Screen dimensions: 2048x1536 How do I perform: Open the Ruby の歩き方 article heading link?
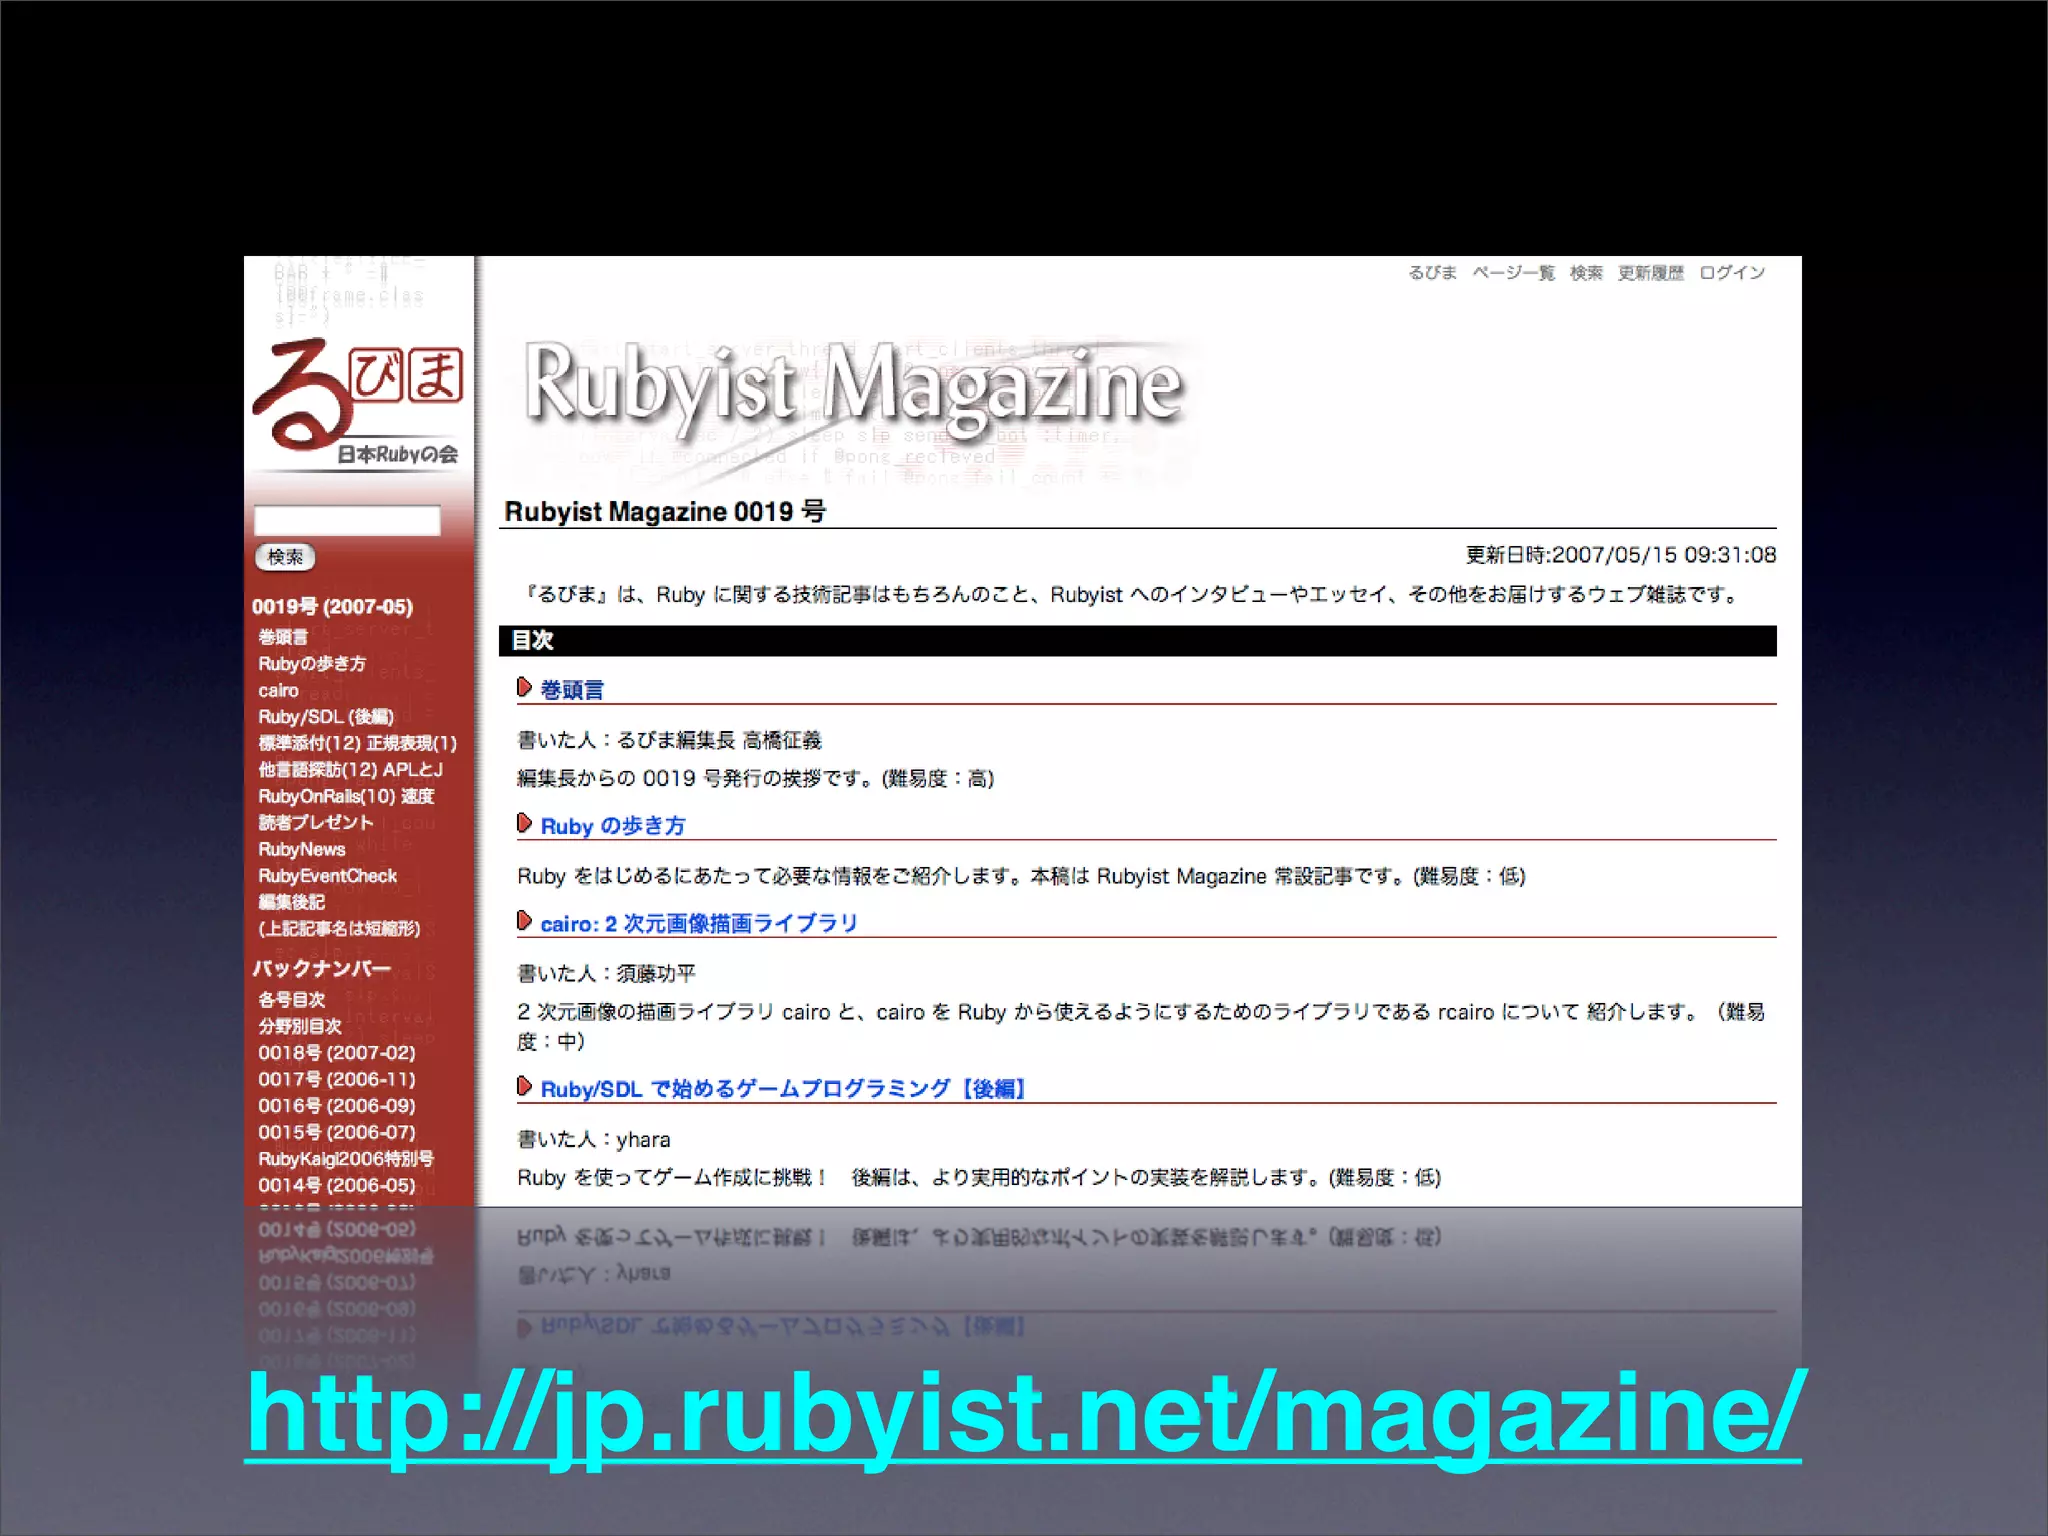[x=613, y=826]
